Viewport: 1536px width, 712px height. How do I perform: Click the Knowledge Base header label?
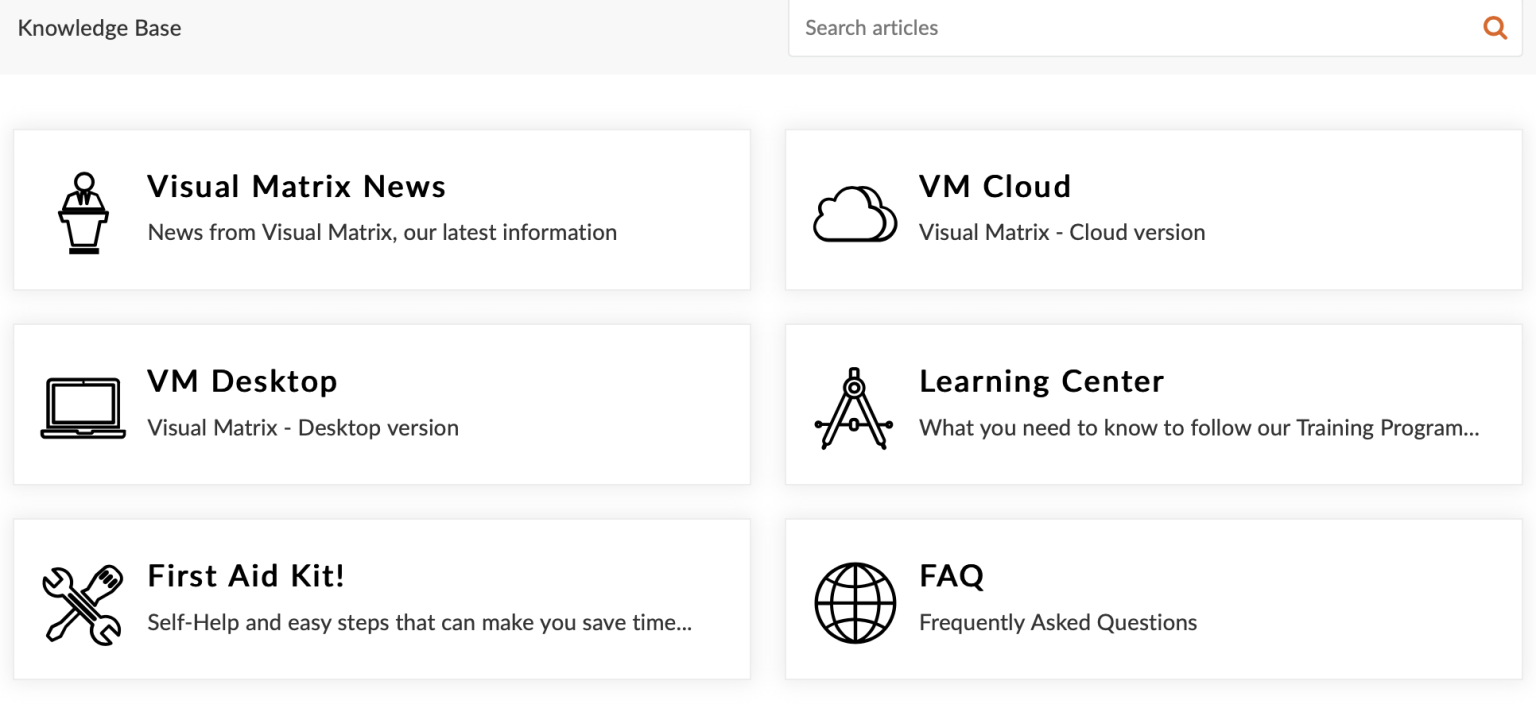pyautogui.click(x=100, y=28)
